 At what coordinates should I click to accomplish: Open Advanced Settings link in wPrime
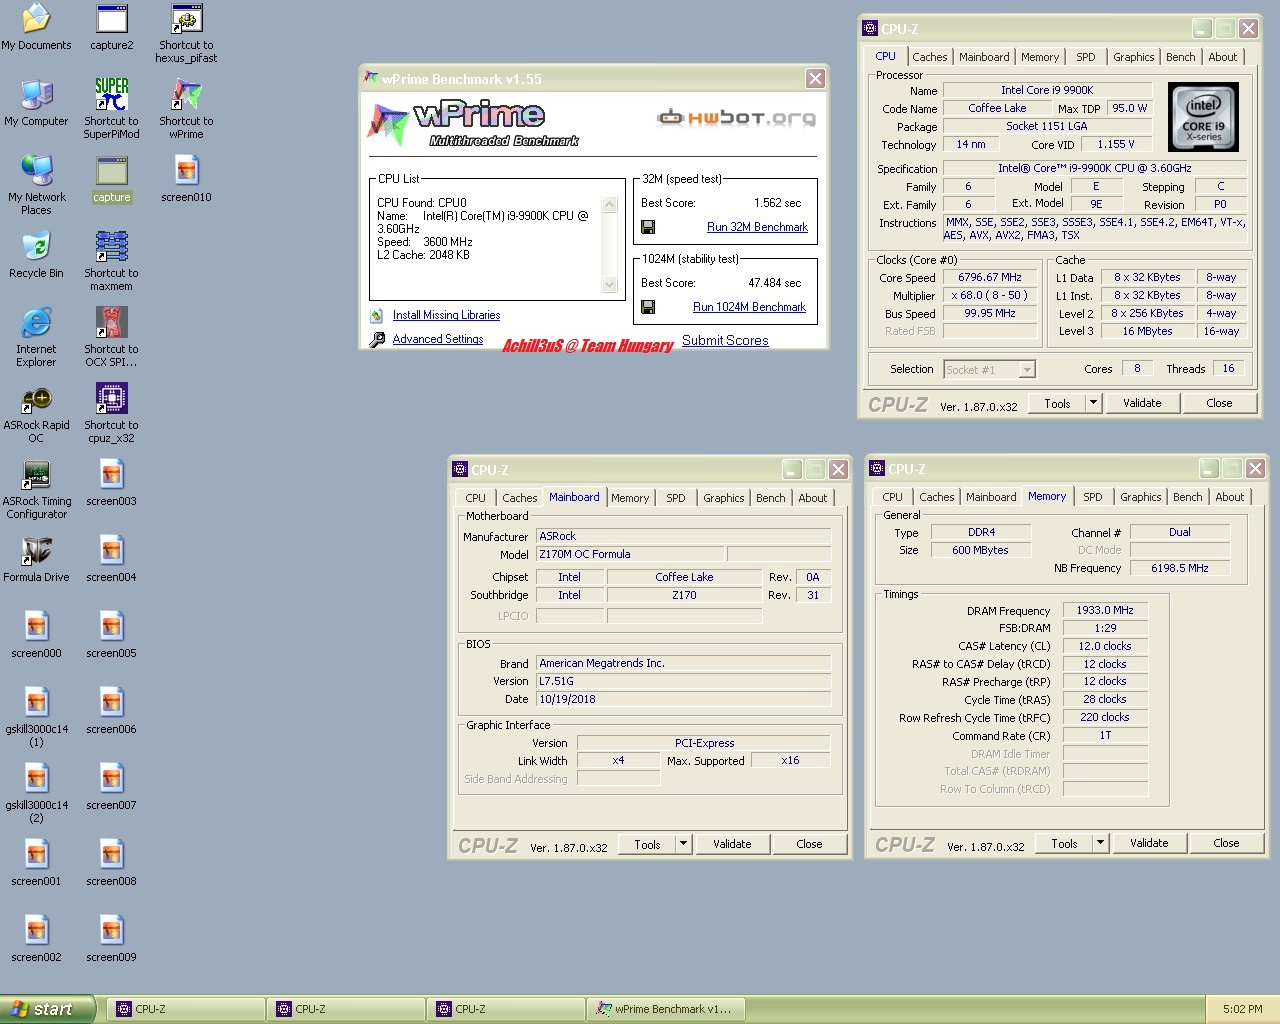tap(437, 340)
